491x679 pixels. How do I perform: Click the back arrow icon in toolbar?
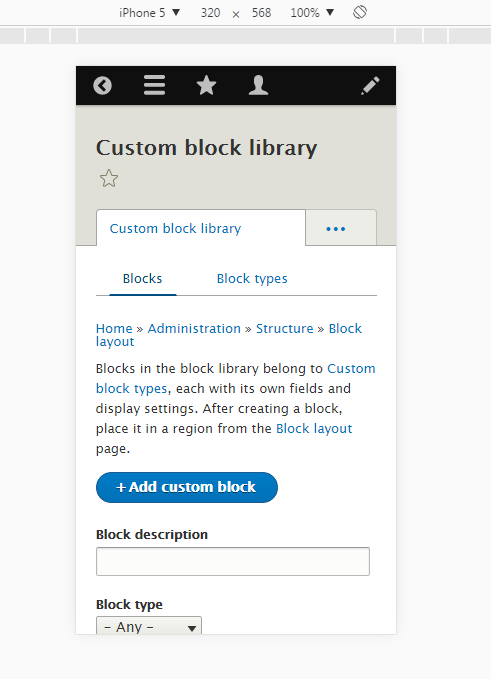[x=103, y=85]
